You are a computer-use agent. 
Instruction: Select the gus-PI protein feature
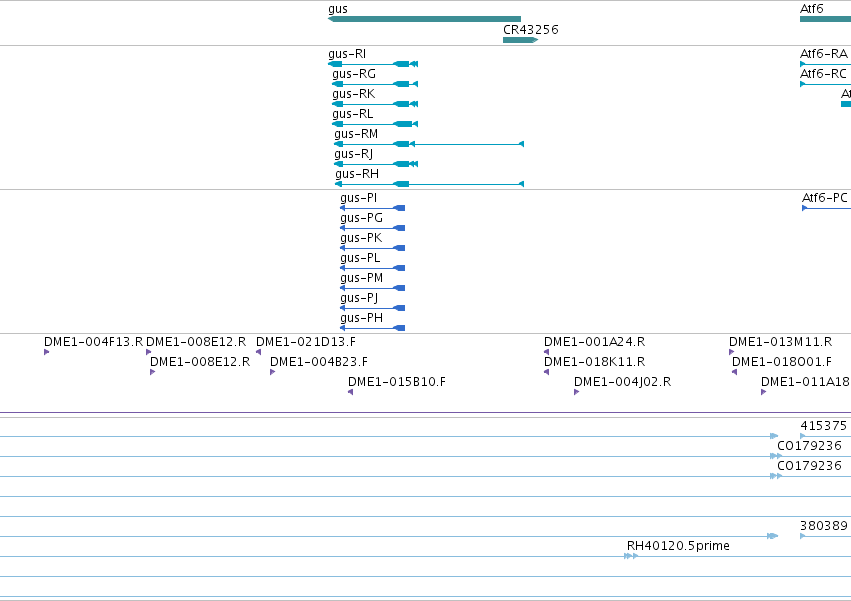[x=372, y=208]
